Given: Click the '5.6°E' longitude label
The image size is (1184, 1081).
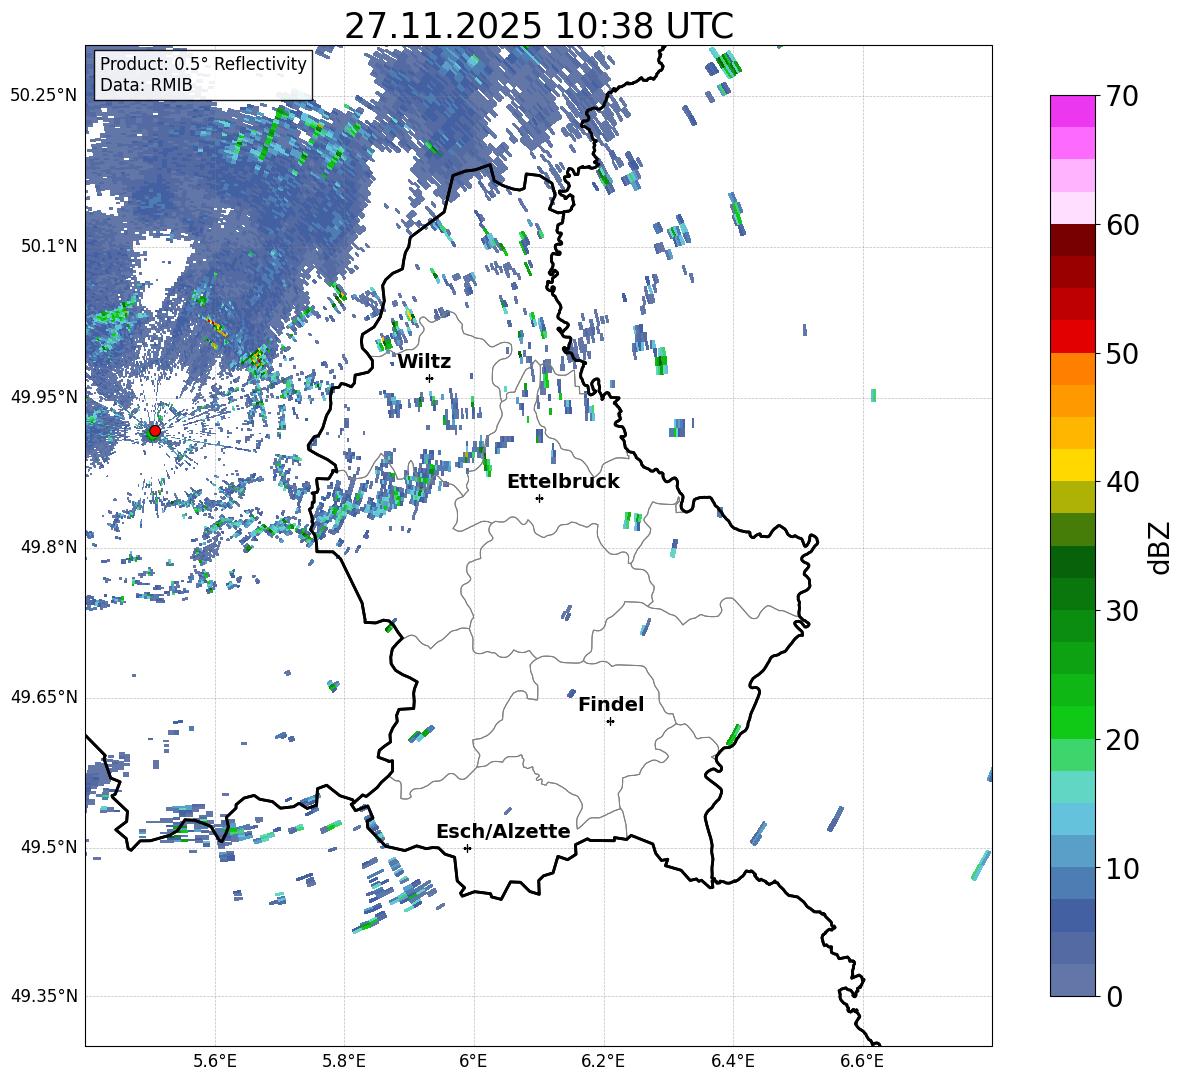Looking at the screenshot, I should [215, 1062].
